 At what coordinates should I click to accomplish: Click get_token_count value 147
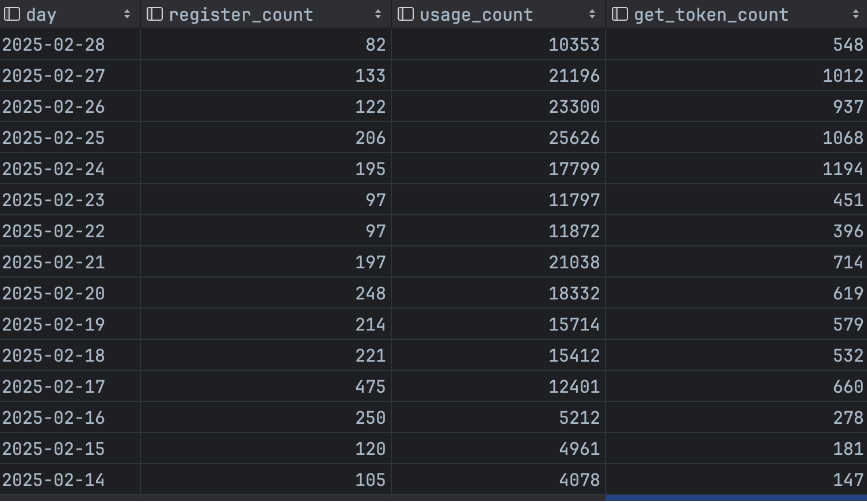click(848, 479)
